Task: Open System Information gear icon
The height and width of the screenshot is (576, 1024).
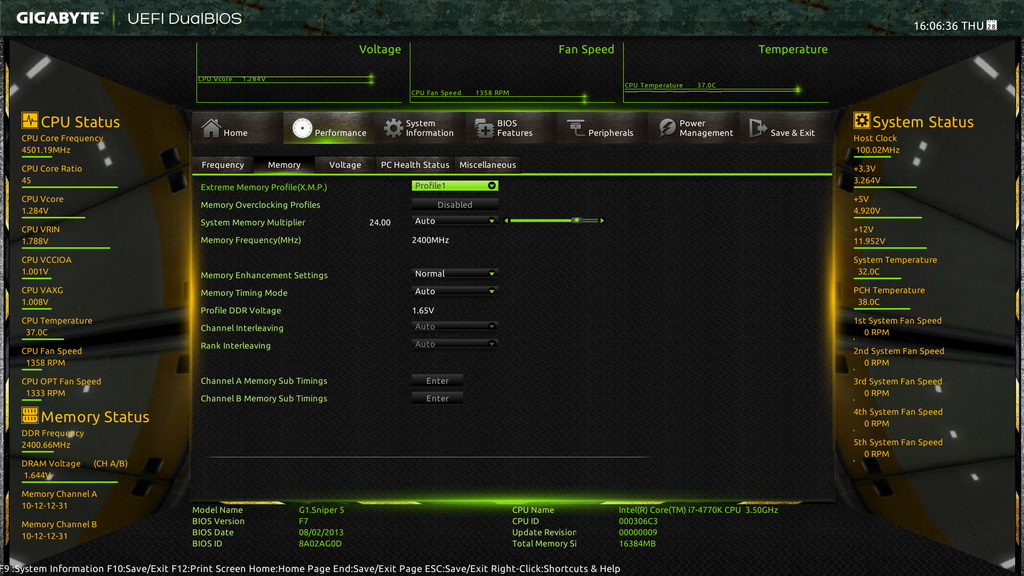Action: [x=393, y=128]
